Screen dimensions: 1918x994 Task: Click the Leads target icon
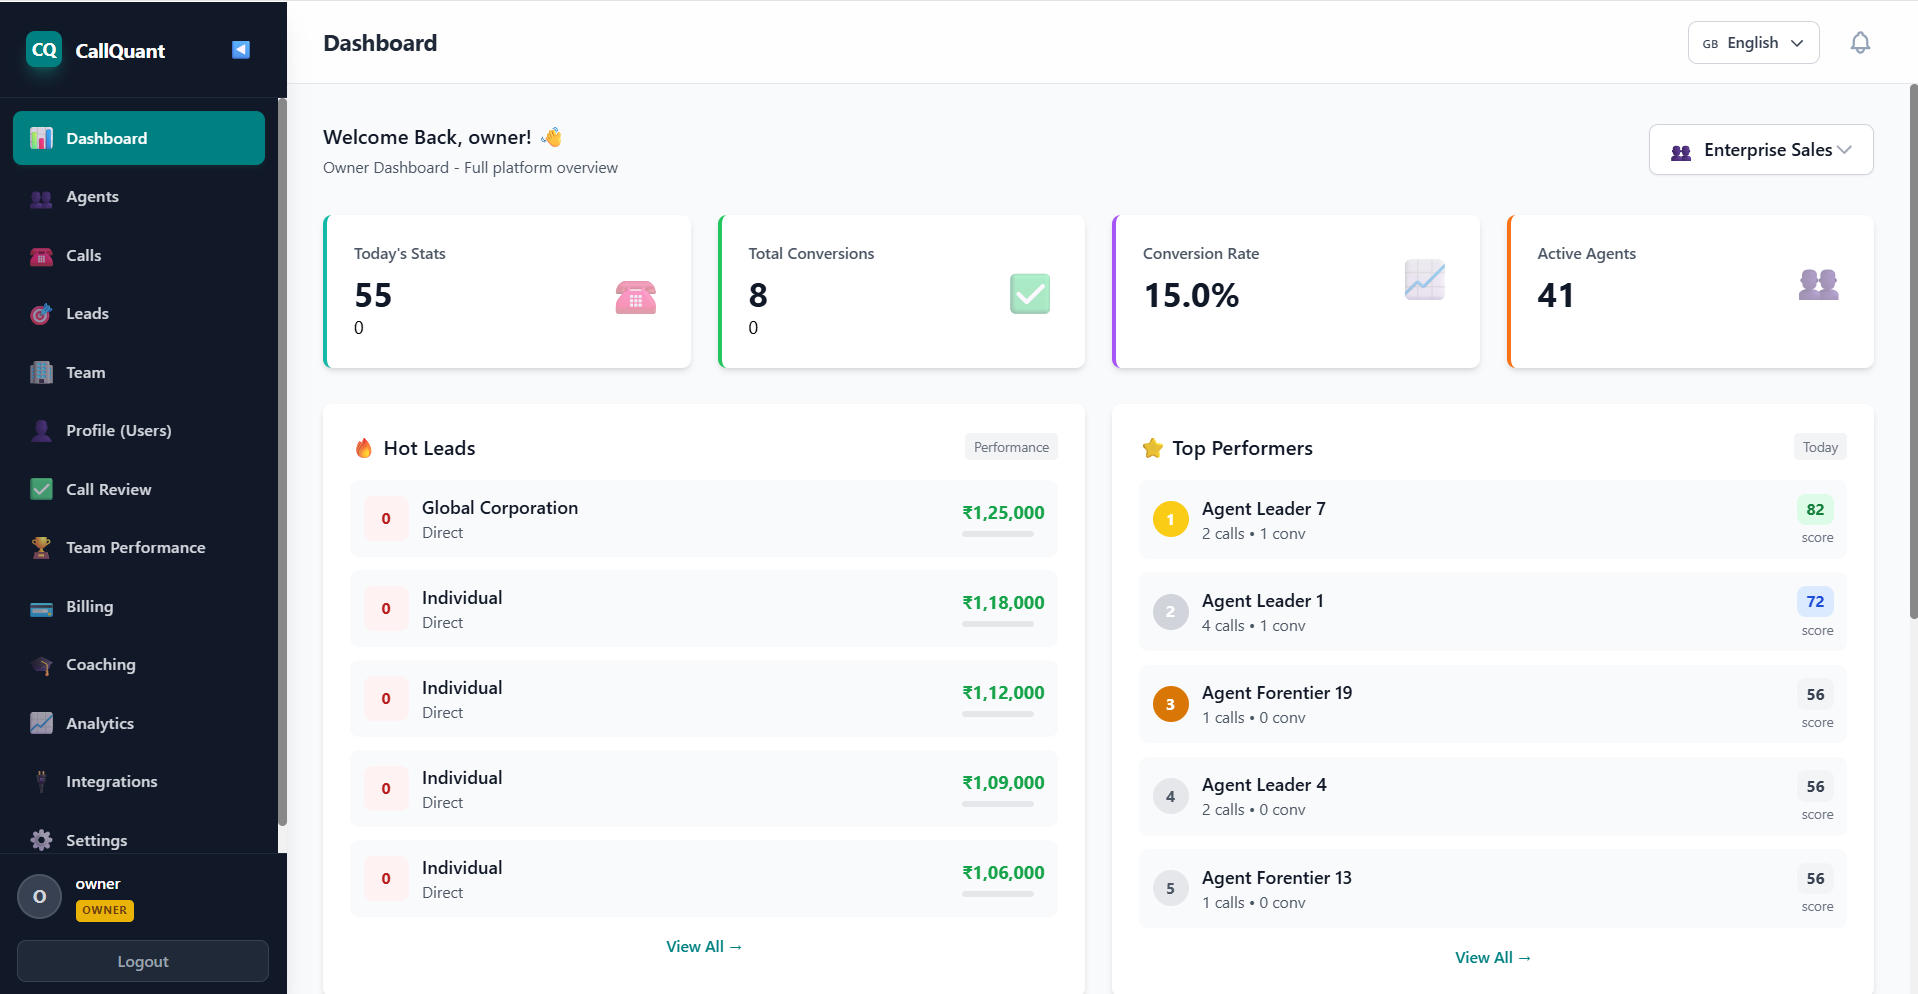pyautogui.click(x=41, y=314)
